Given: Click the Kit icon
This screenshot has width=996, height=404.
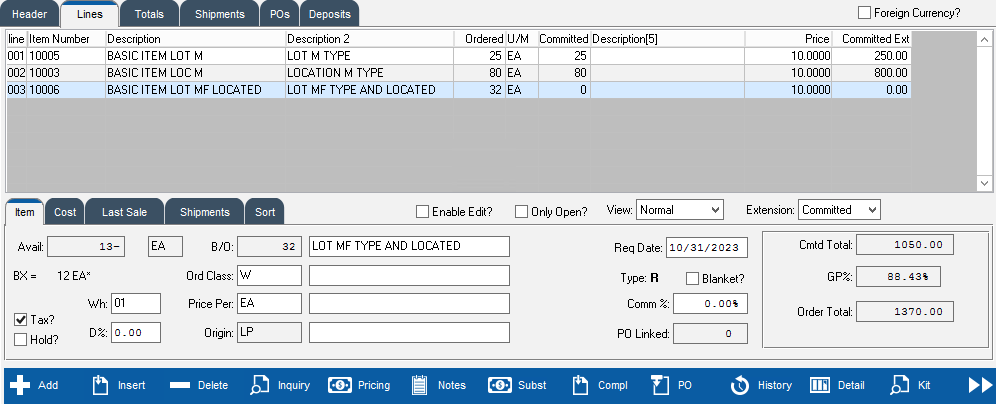Looking at the screenshot, I should [x=900, y=385].
